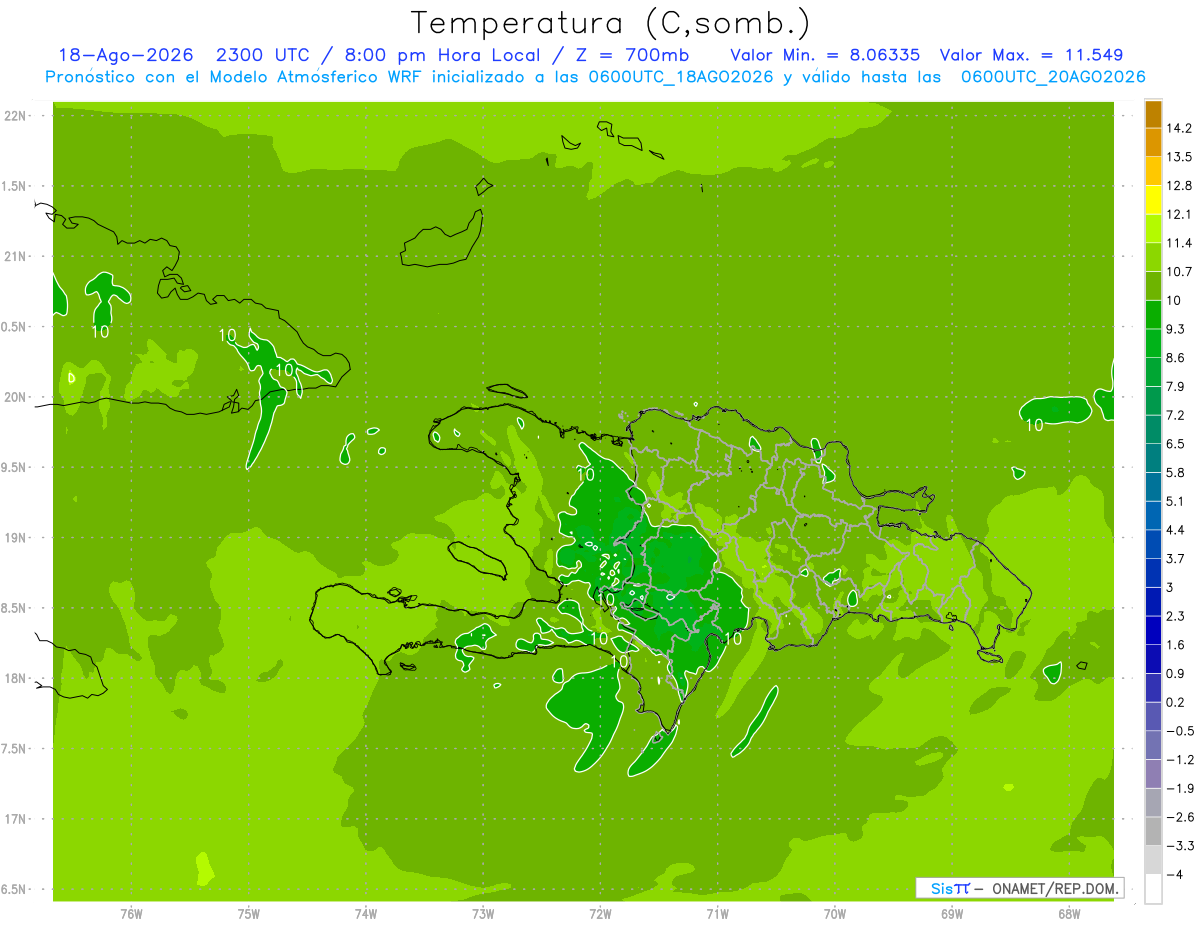Click the "68W" longitude label

pos(1069,914)
